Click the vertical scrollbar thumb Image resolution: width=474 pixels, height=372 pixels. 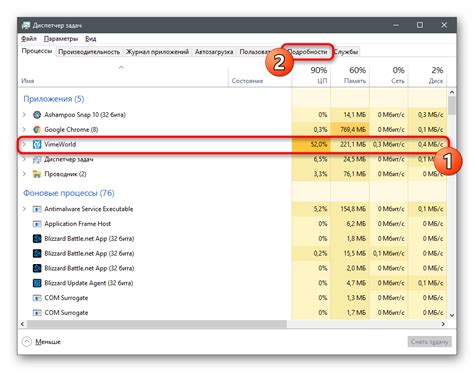(x=452, y=106)
